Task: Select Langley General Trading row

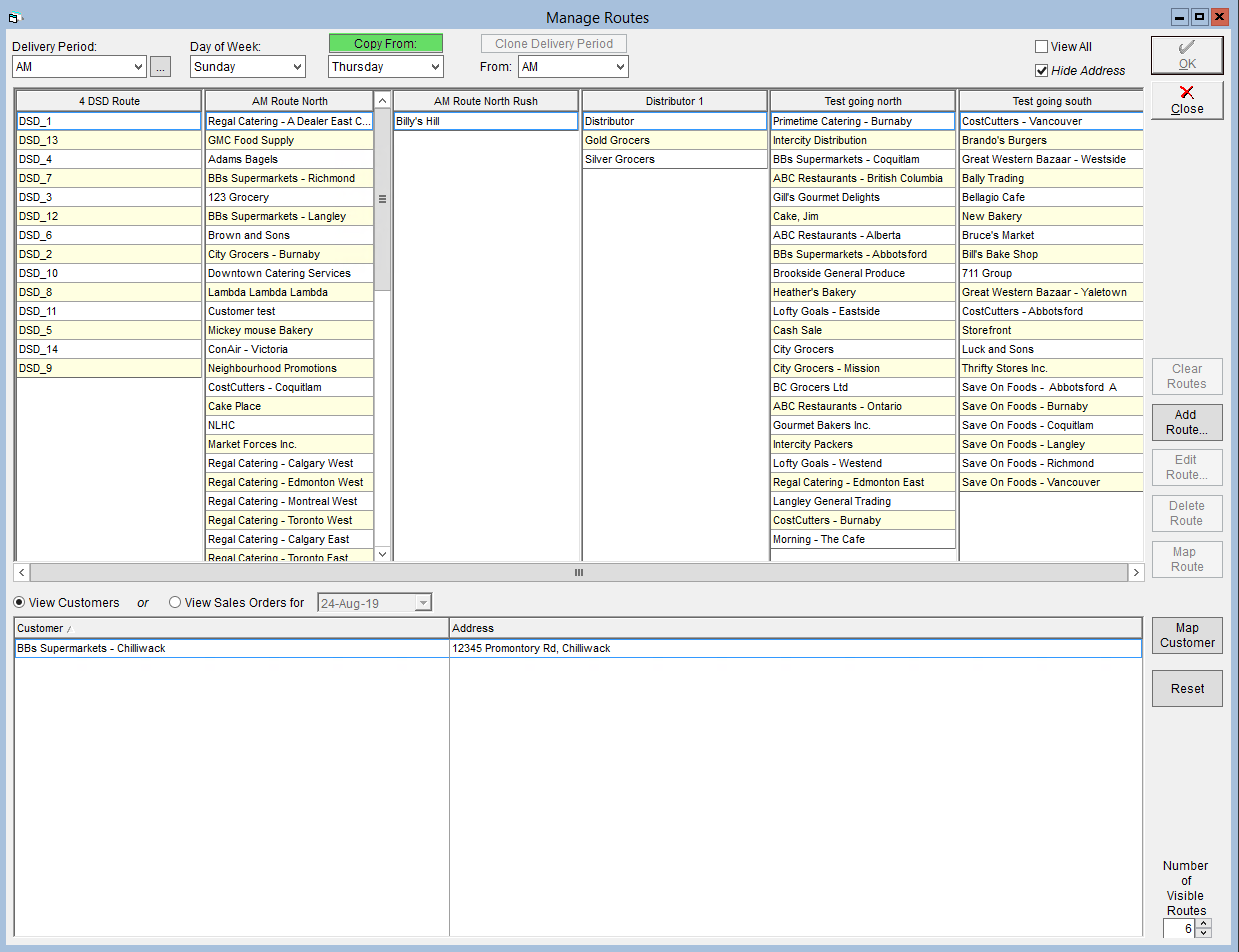Action: pos(863,501)
